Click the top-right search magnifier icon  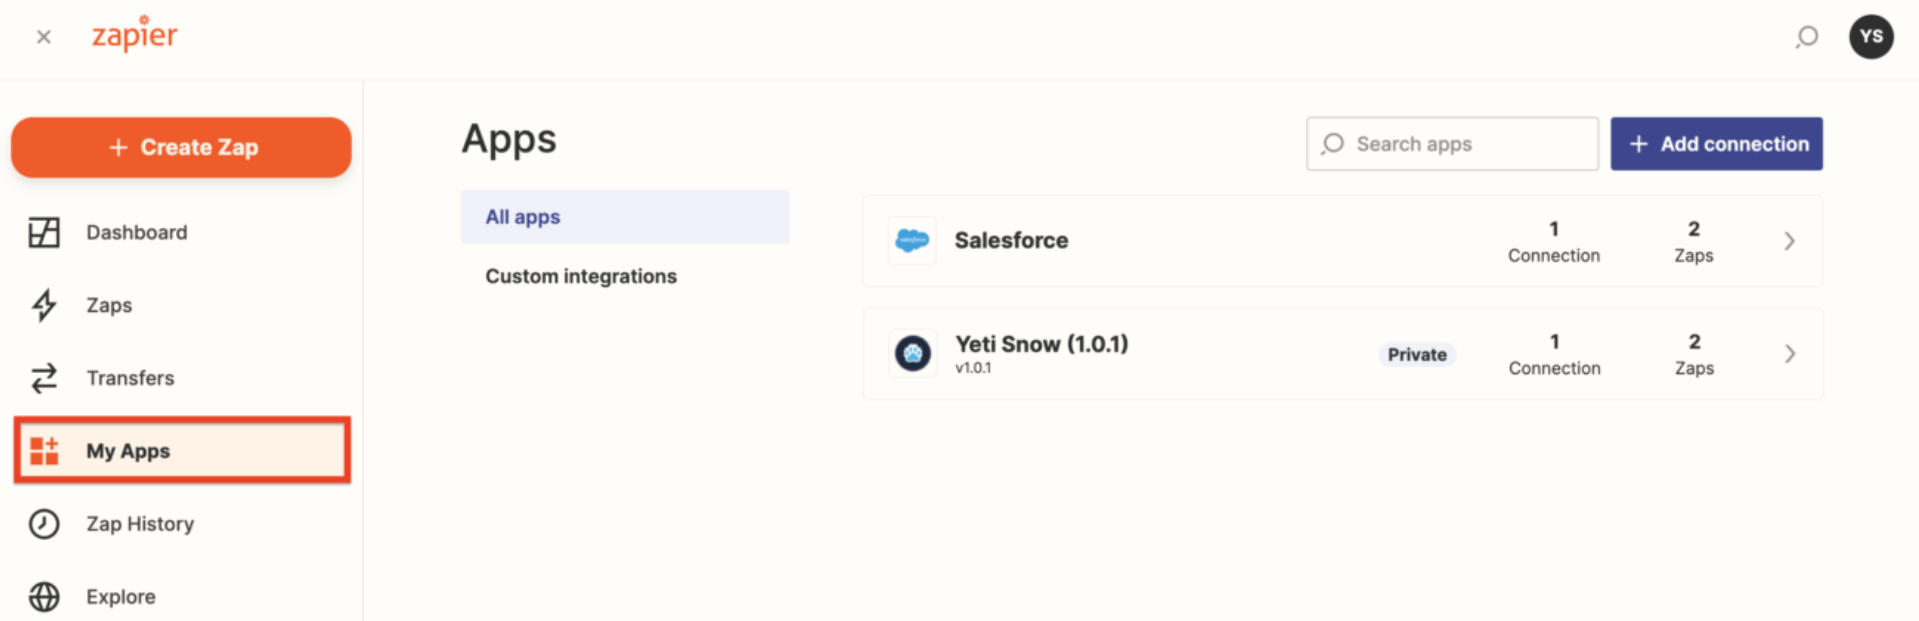[x=1806, y=38]
